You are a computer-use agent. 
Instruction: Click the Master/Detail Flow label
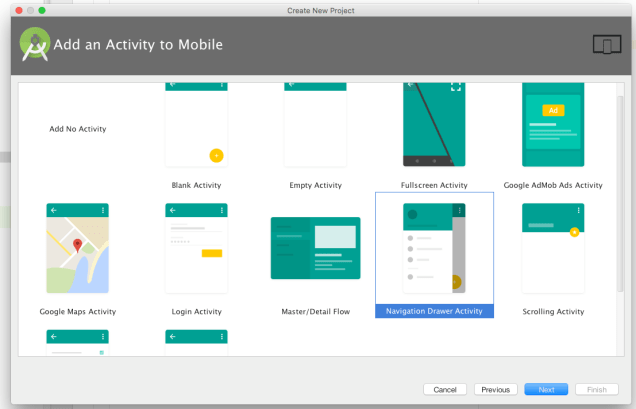315,312
